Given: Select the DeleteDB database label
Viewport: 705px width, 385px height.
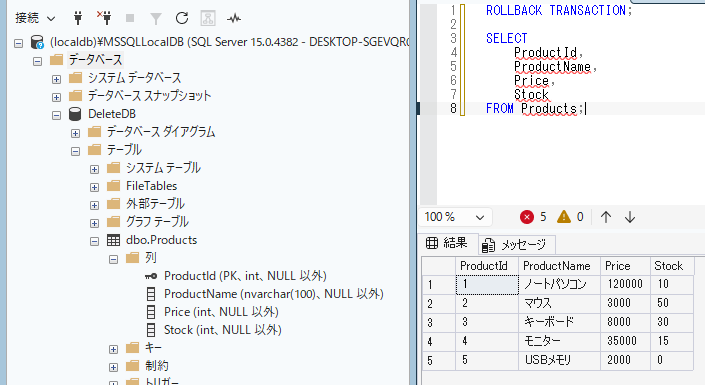Looking at the screenshot, I should 112,114.
